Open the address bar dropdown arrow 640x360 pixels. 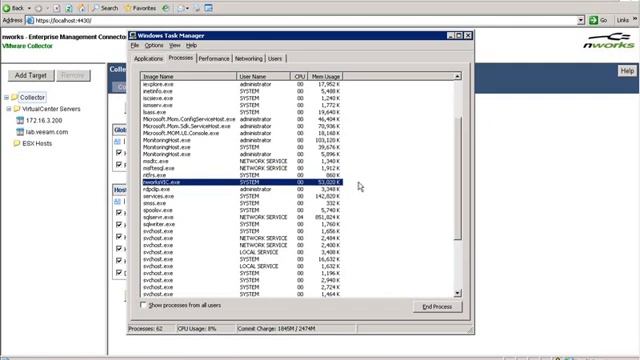pos(581,20)
